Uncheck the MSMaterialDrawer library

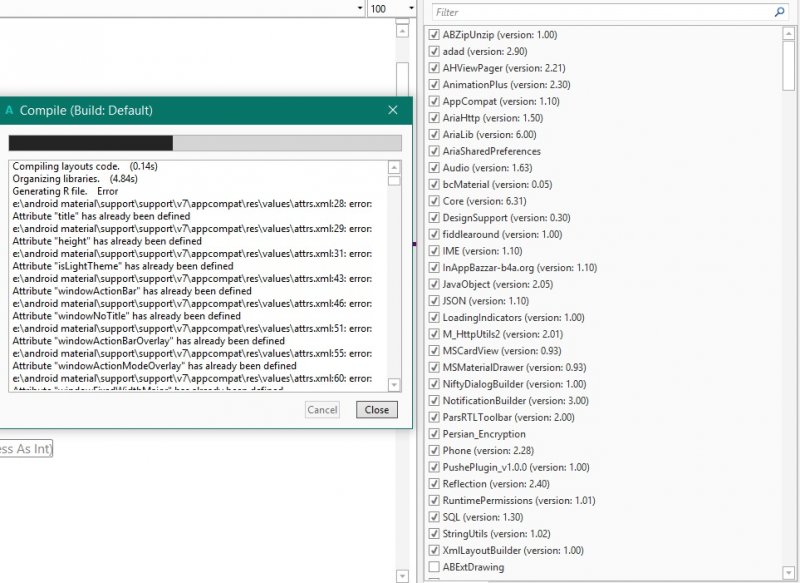click(x=433, y=367)
